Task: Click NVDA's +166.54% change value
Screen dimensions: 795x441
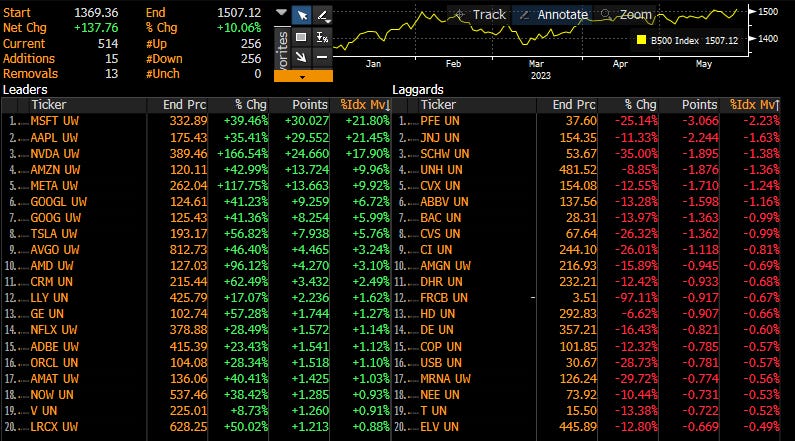Action: pyautogui.click(x=242, y=154)
